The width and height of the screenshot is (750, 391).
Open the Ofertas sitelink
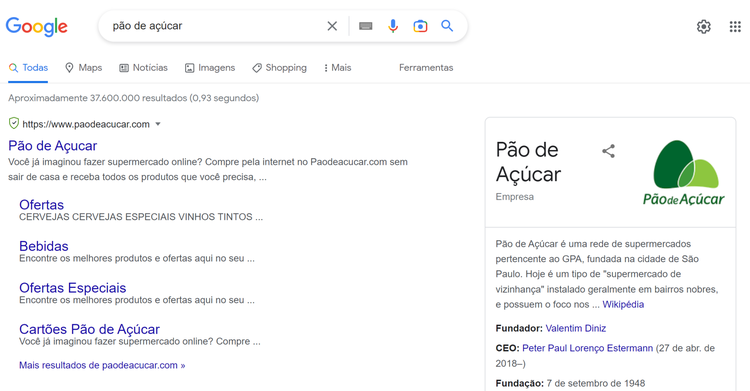[x=42, y=205]
